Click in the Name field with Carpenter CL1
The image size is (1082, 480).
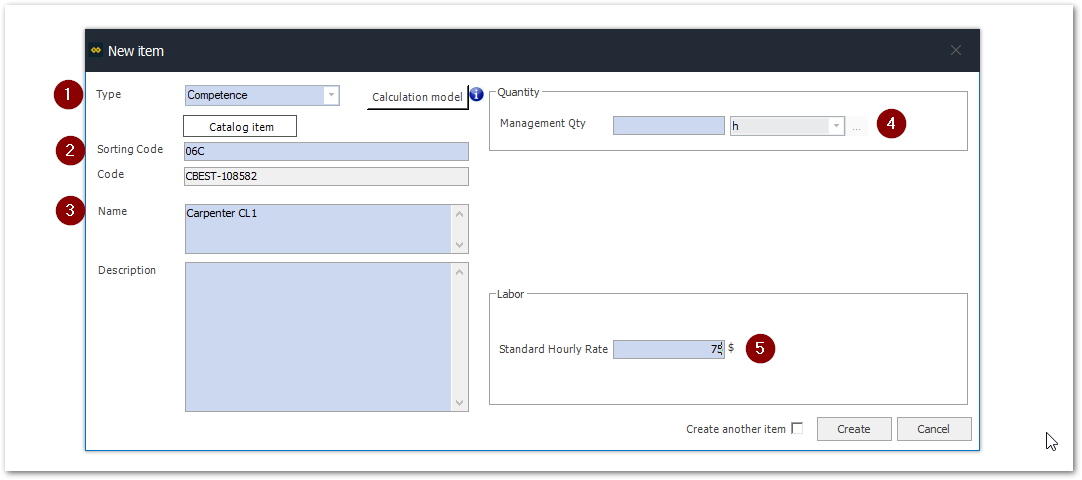point(318,229)
